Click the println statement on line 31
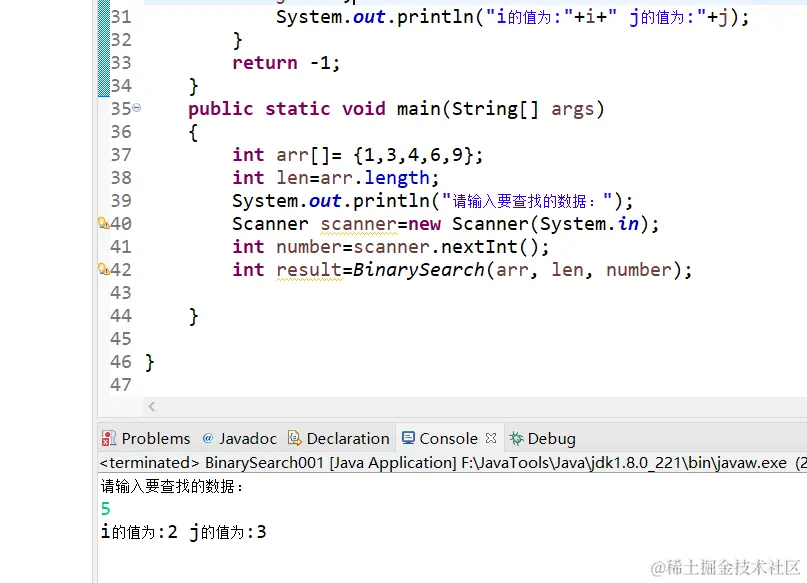 point(512,17)
